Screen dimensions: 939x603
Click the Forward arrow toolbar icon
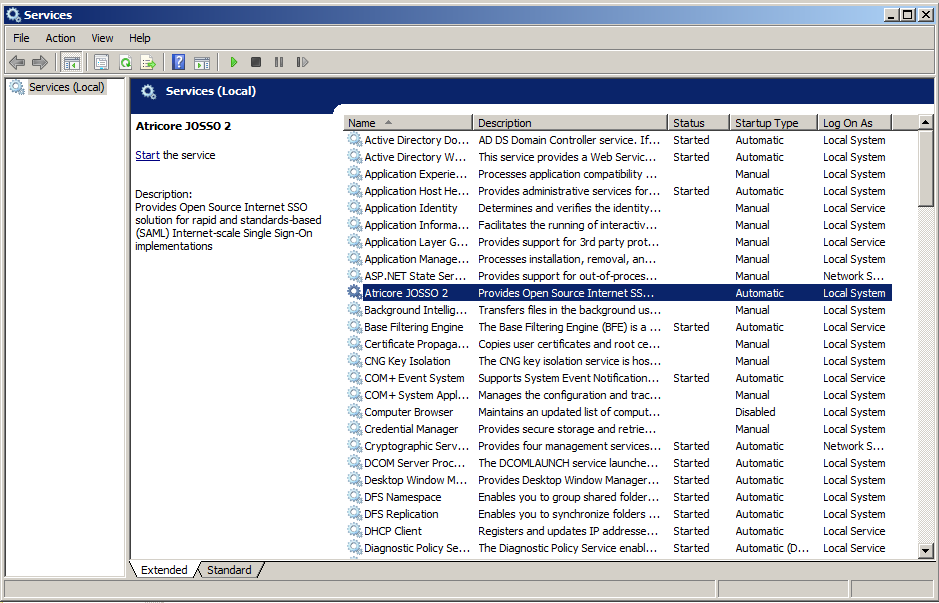click(x=40, y=62)
